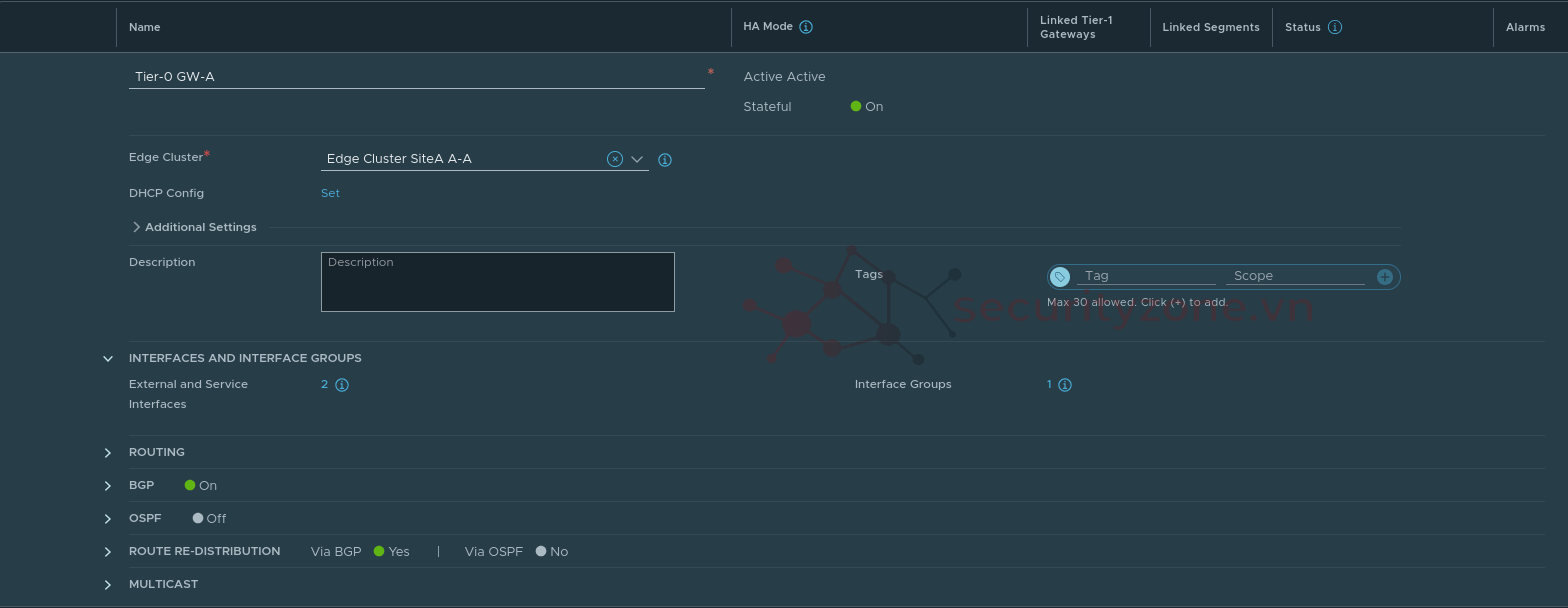
Task: Click the HA Mode info icon
Action: (806, 27)
